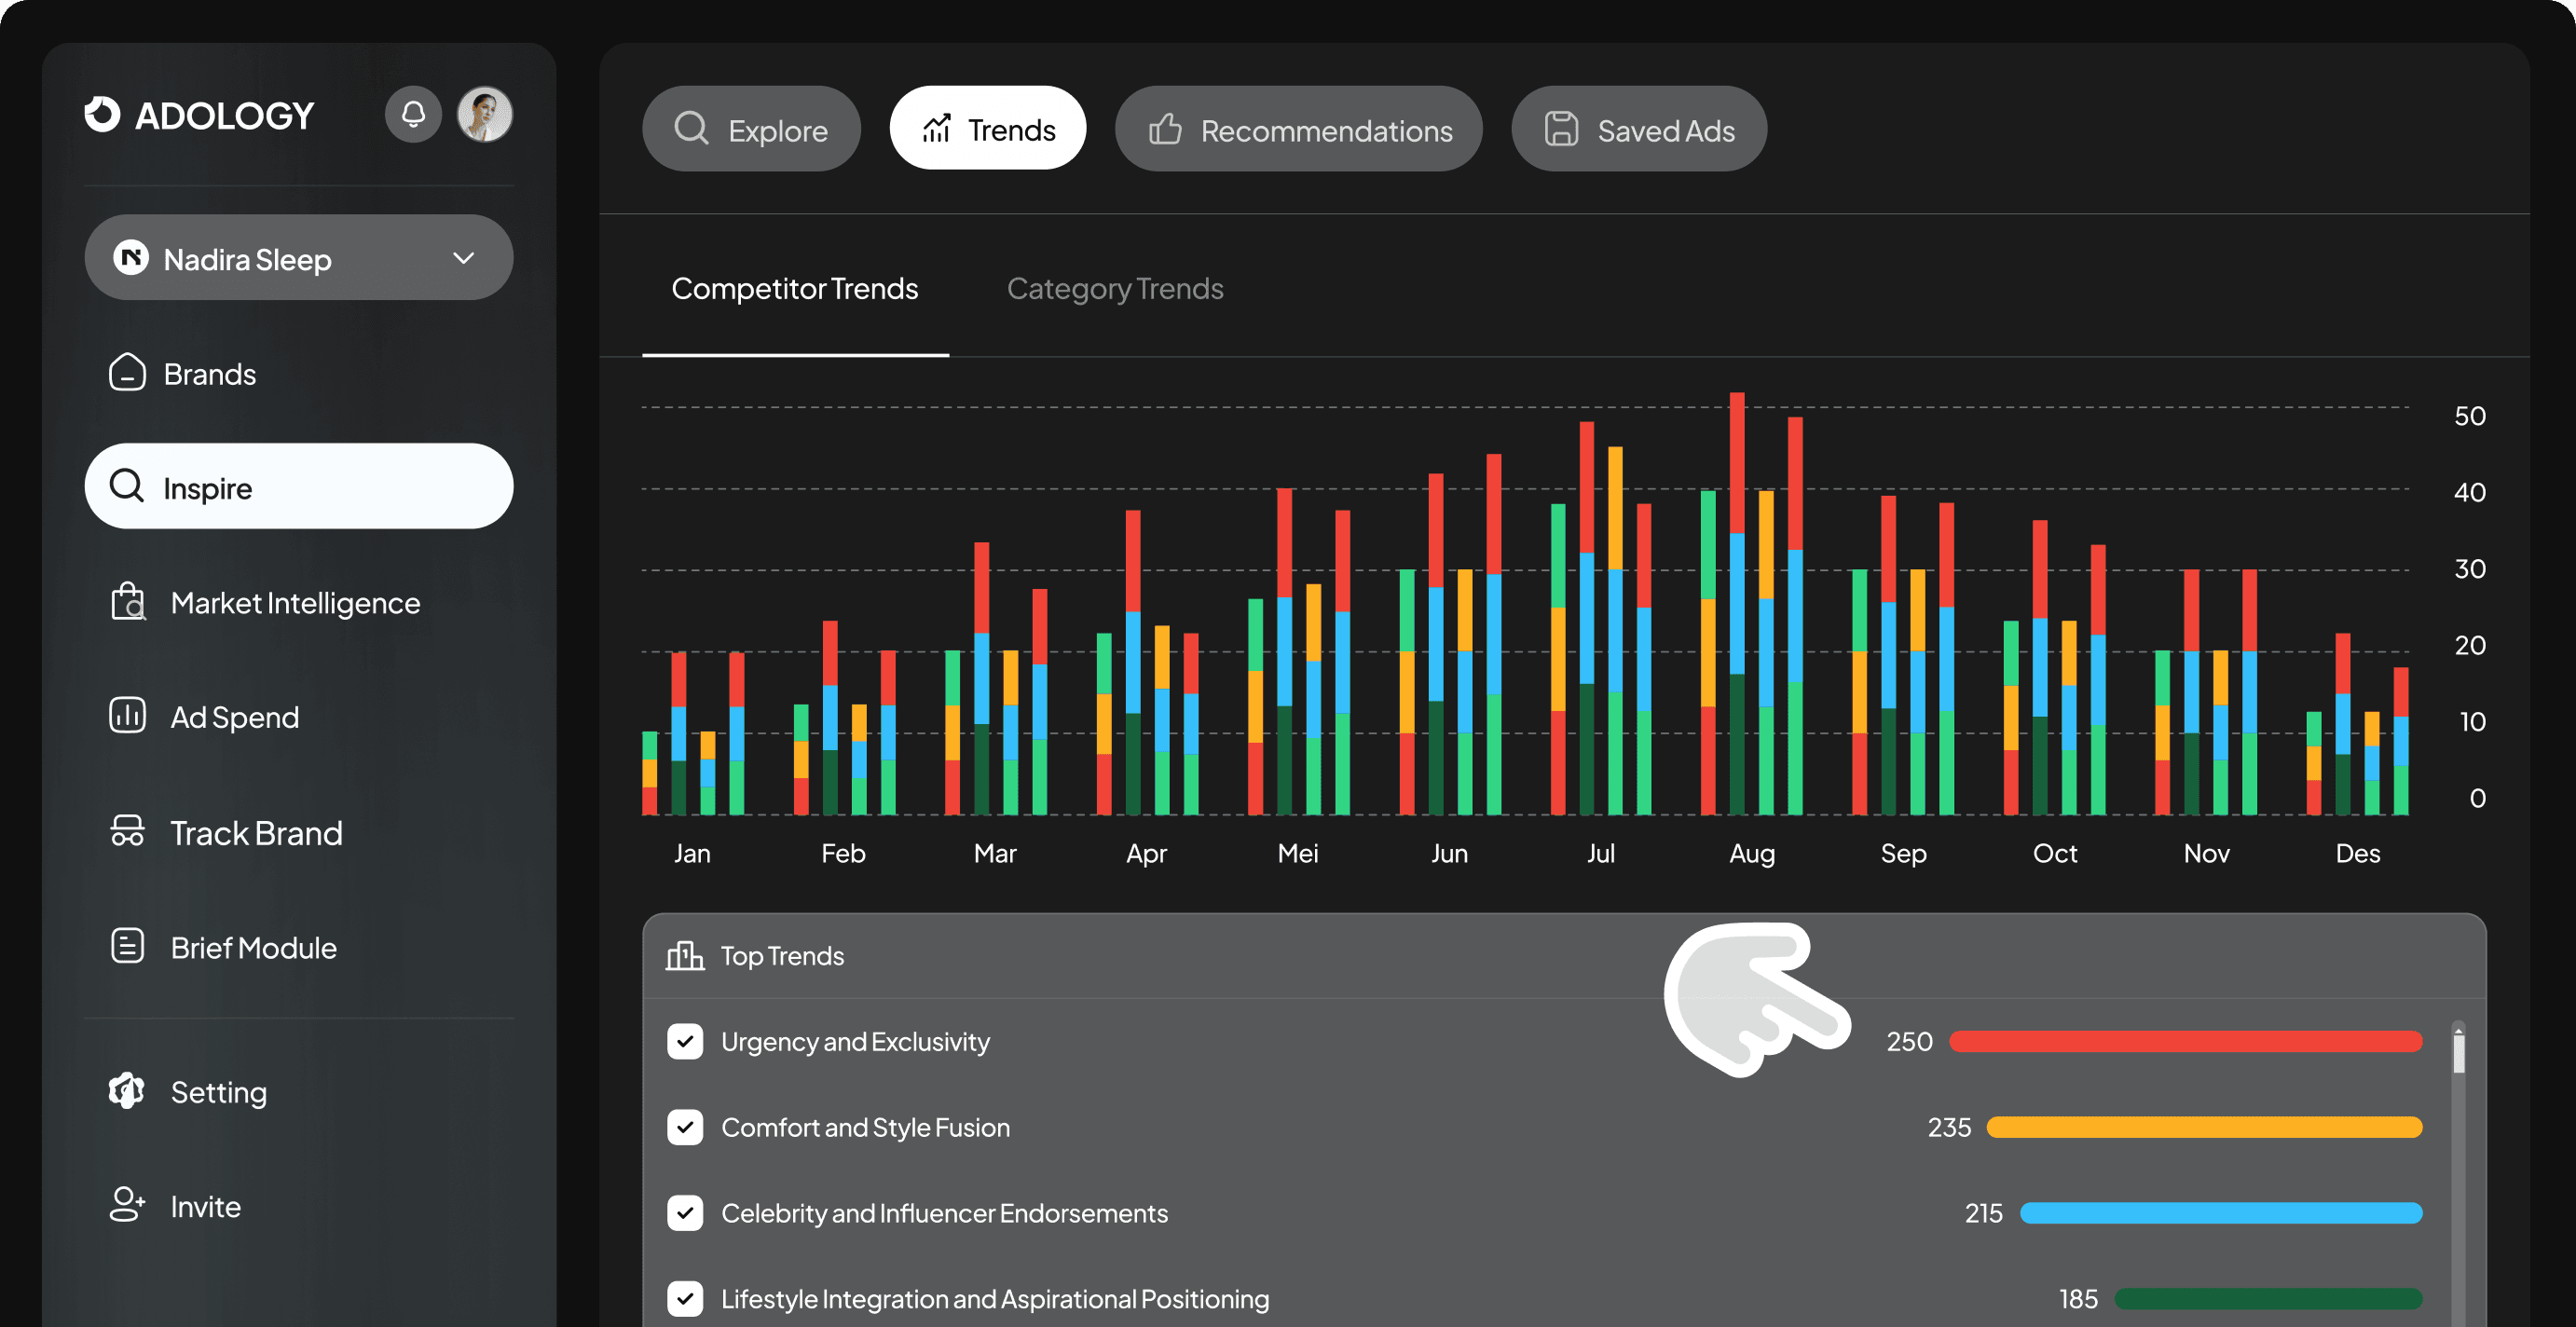
Task: Click the Top Trends heading
Action: tap(782, 956)
